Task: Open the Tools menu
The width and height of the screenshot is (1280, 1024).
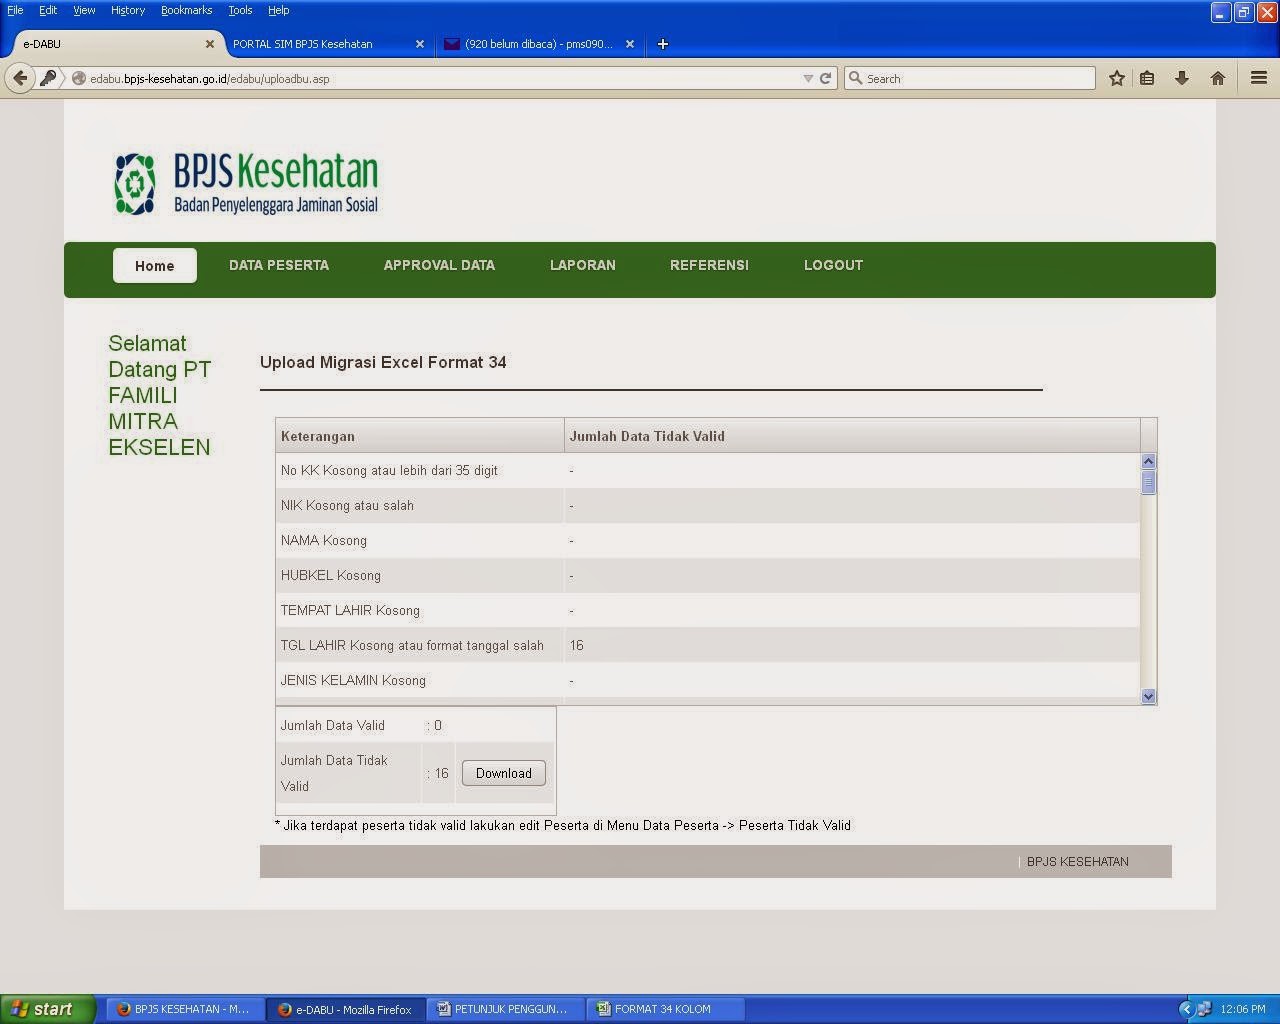Action: coord(240,10)
